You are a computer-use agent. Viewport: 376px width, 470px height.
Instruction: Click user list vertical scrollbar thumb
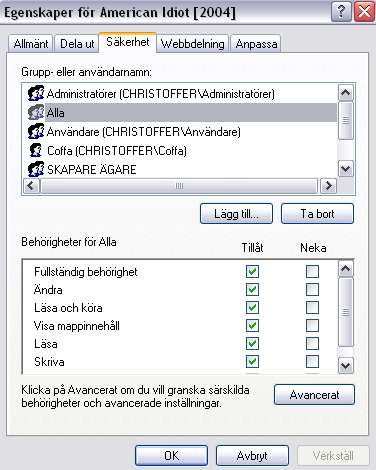pyautogui.click(x=346, y=120)
